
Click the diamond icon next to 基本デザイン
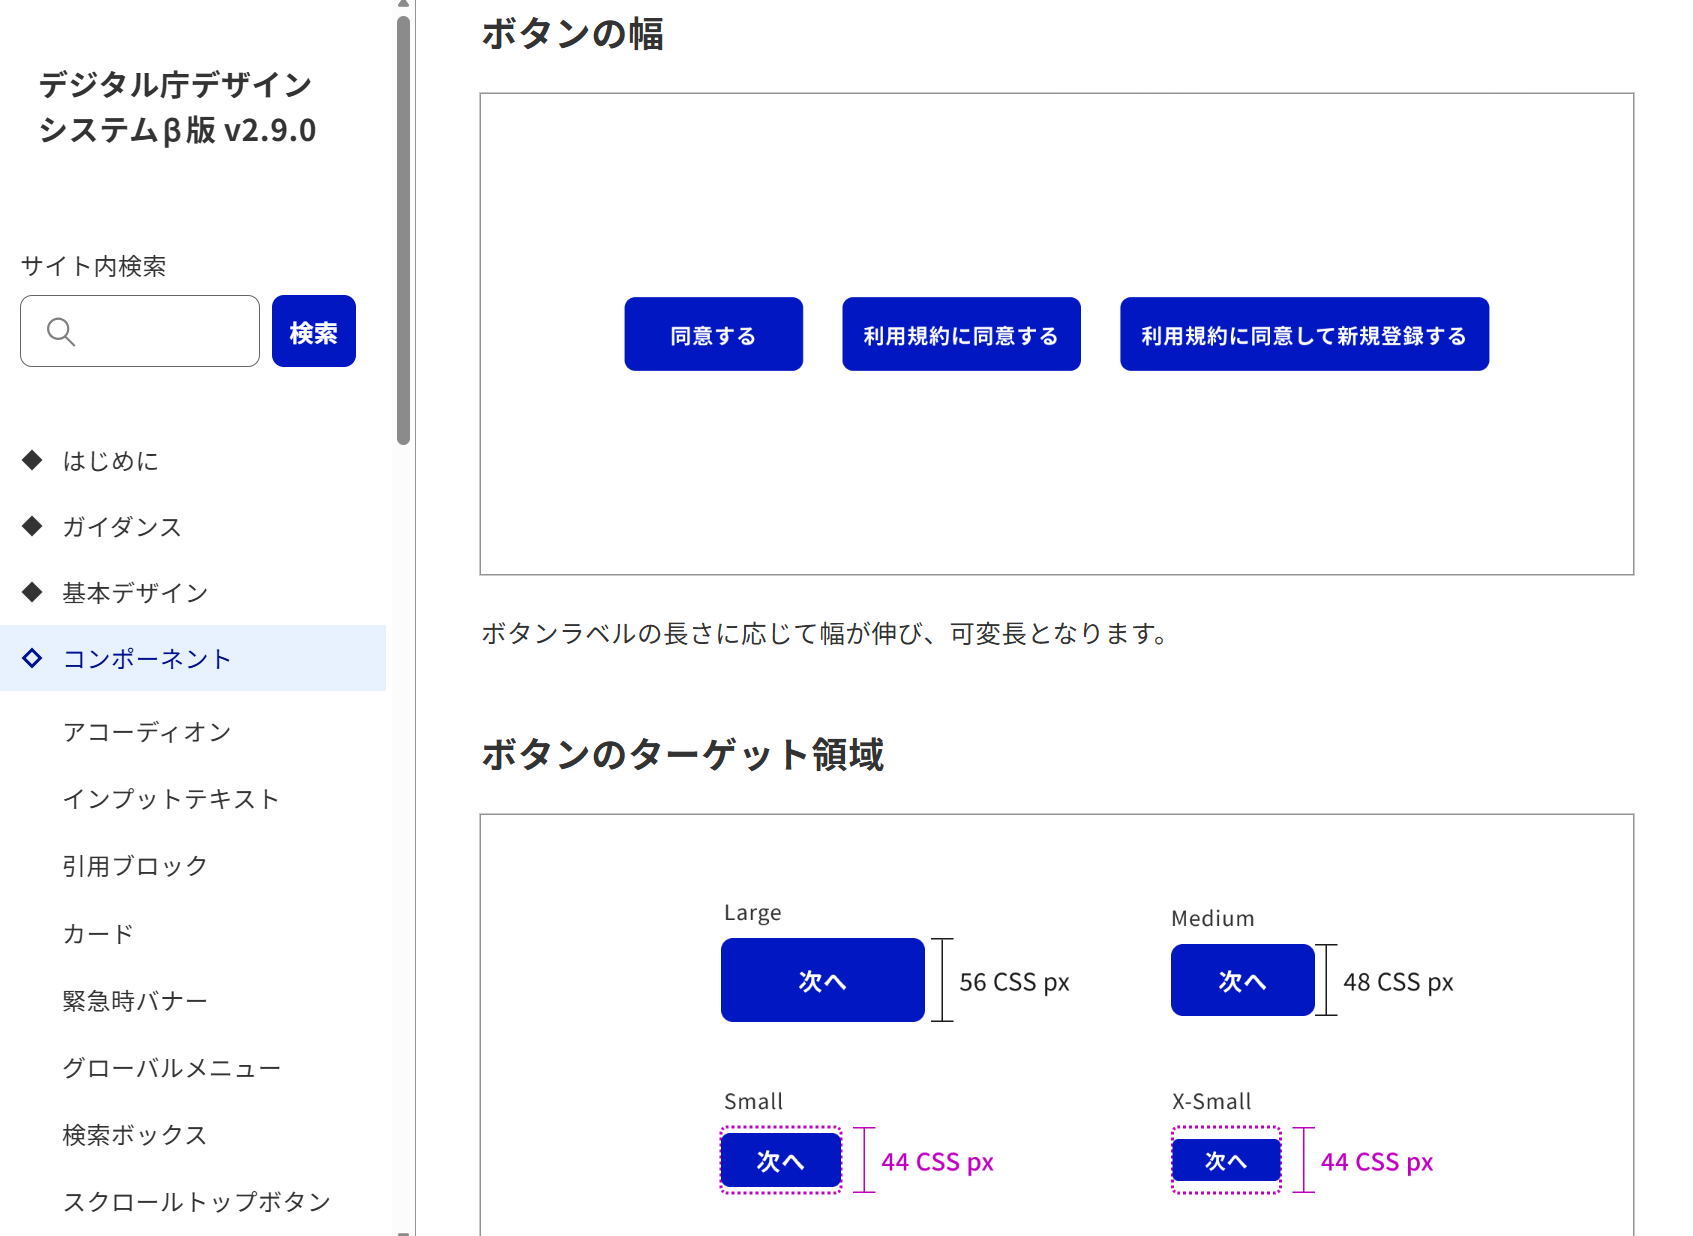31,592
